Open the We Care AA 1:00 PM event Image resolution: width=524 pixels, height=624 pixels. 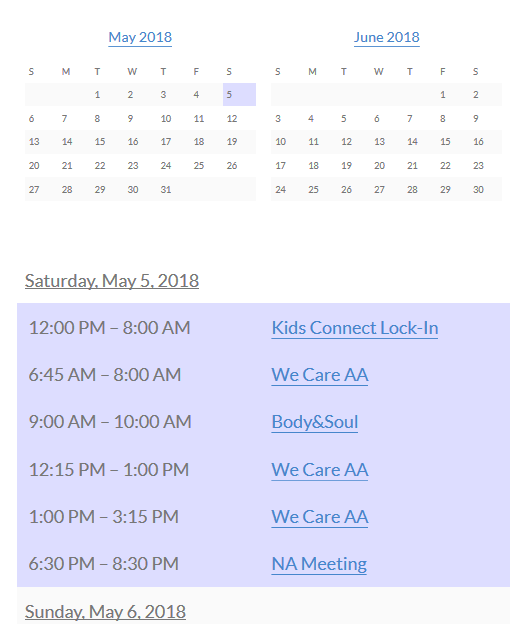(319, 517)
